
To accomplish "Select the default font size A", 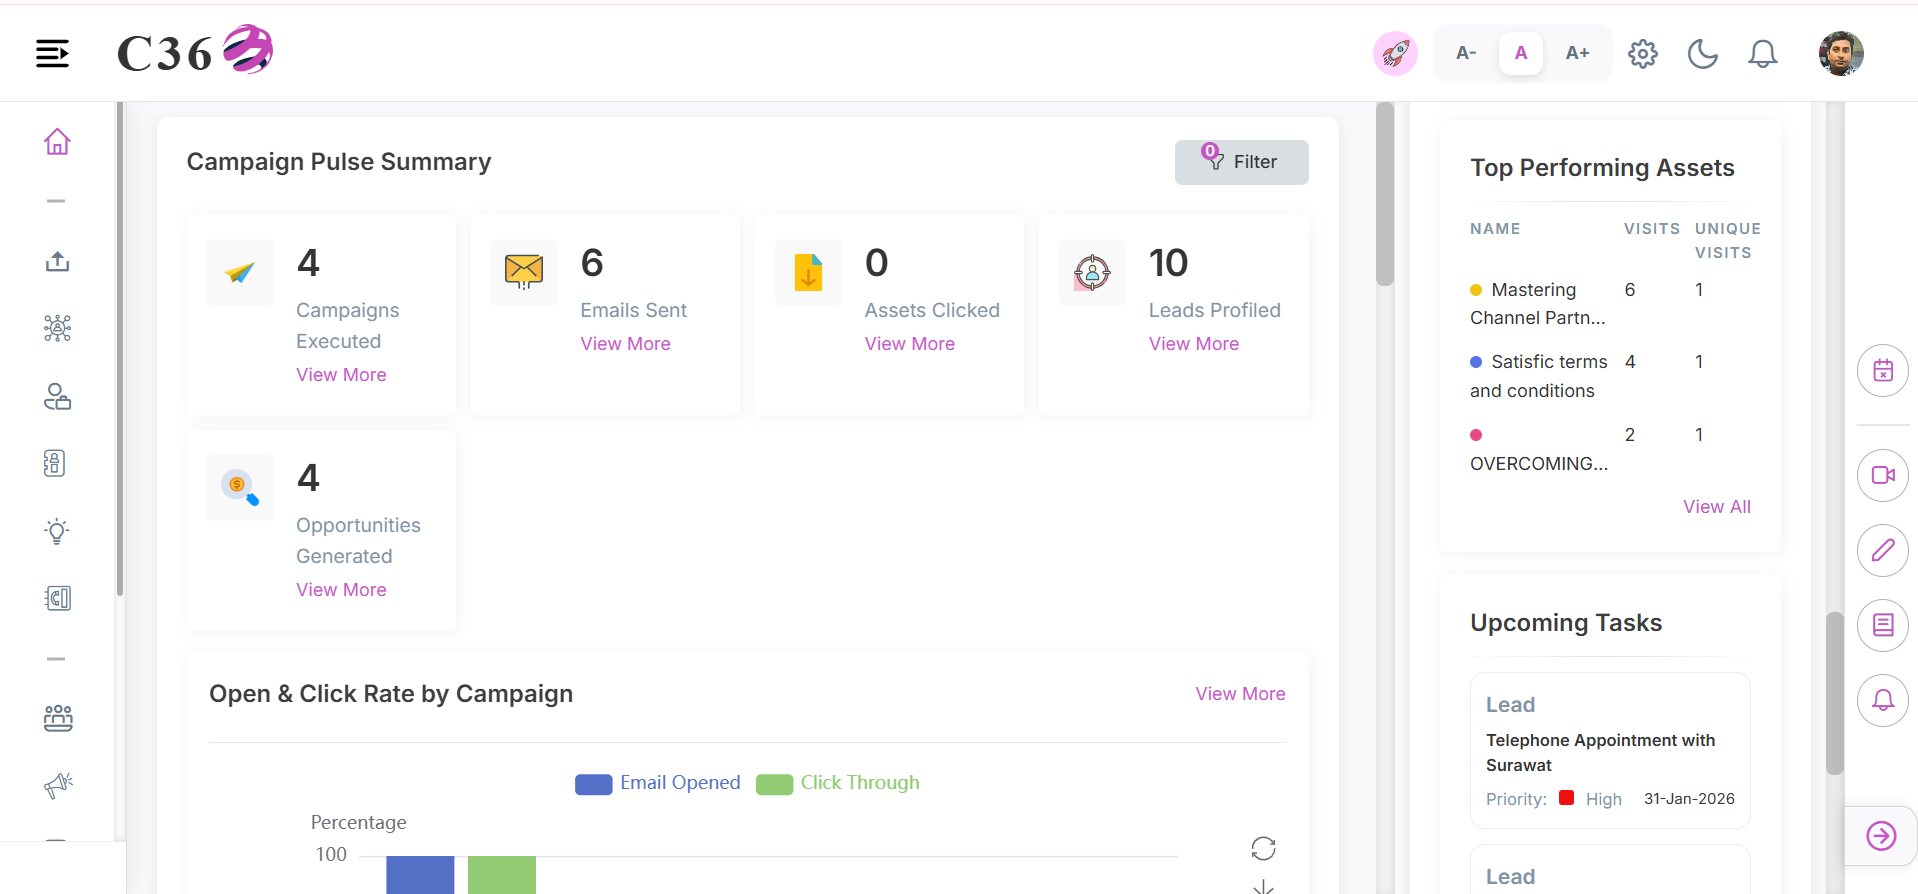I will pos(1521,53).
